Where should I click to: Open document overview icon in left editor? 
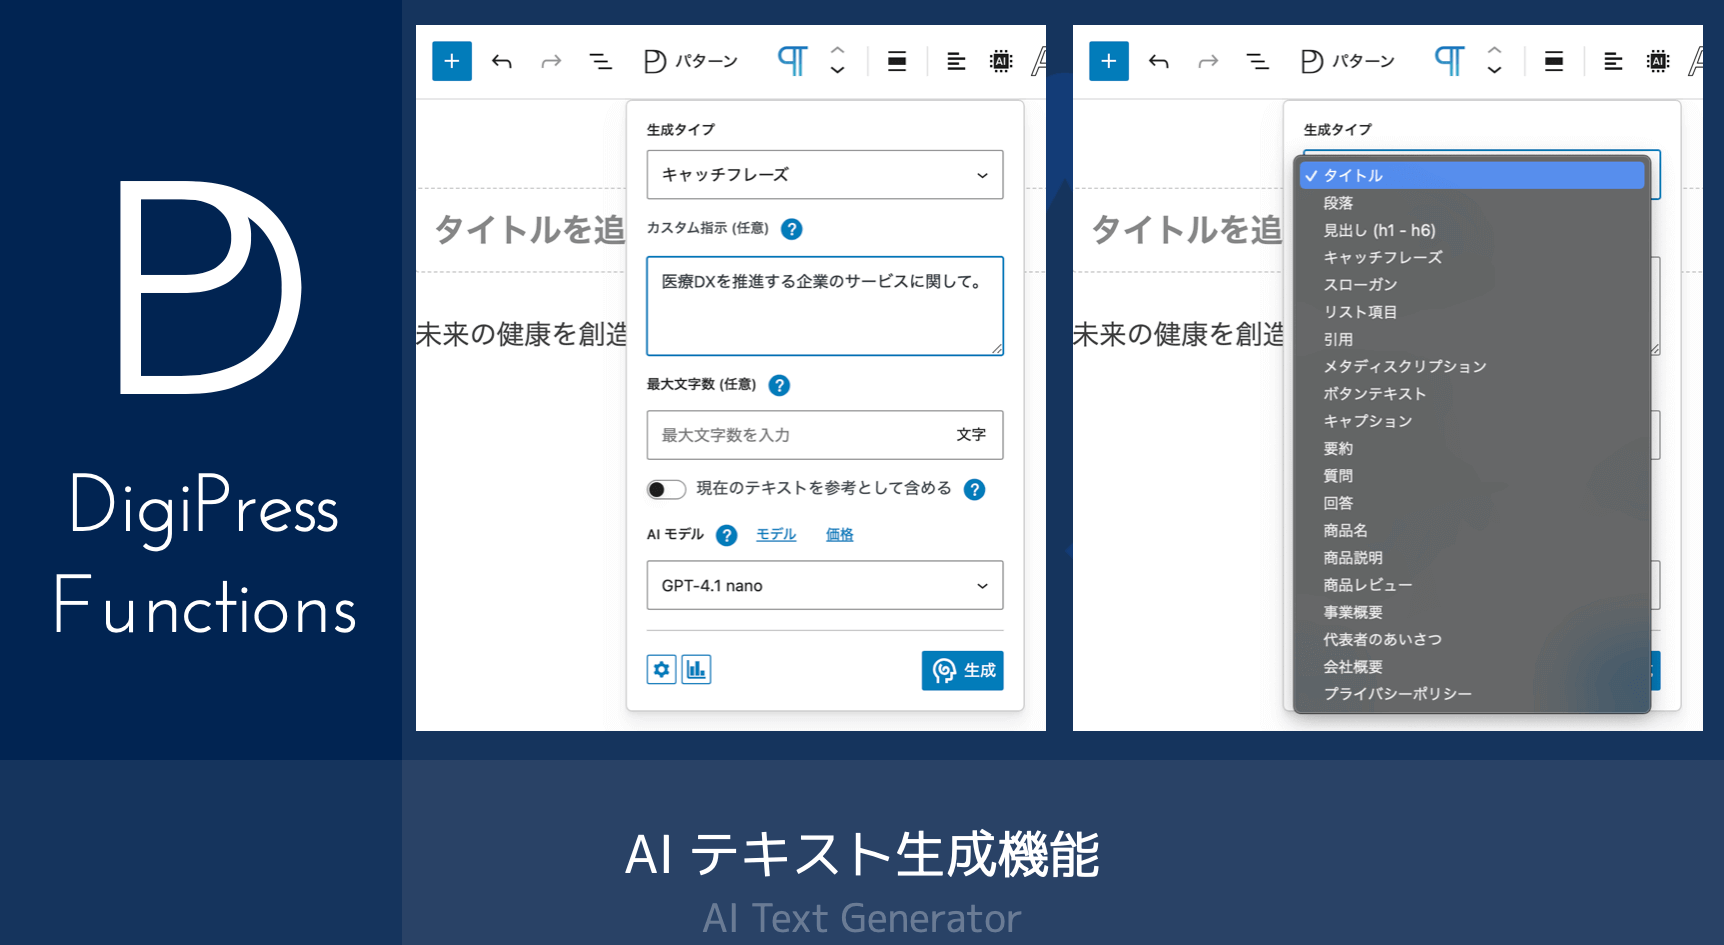[x=600, y=62]
